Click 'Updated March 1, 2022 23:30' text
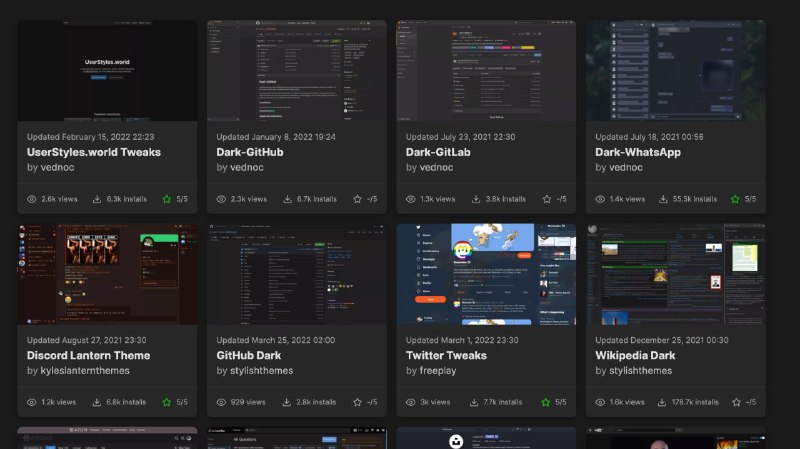Image resolution: width=800 pixels, height=449 pixels. 462,340
